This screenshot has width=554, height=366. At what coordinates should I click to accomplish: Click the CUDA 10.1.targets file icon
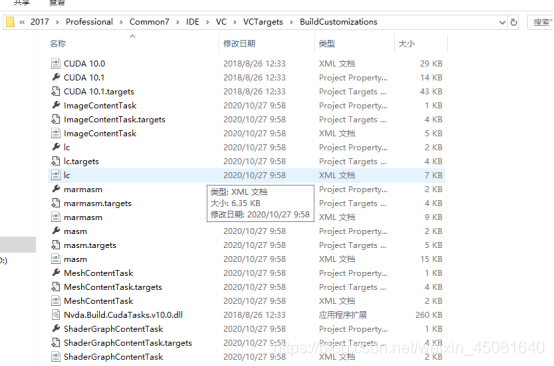[55, 91]
